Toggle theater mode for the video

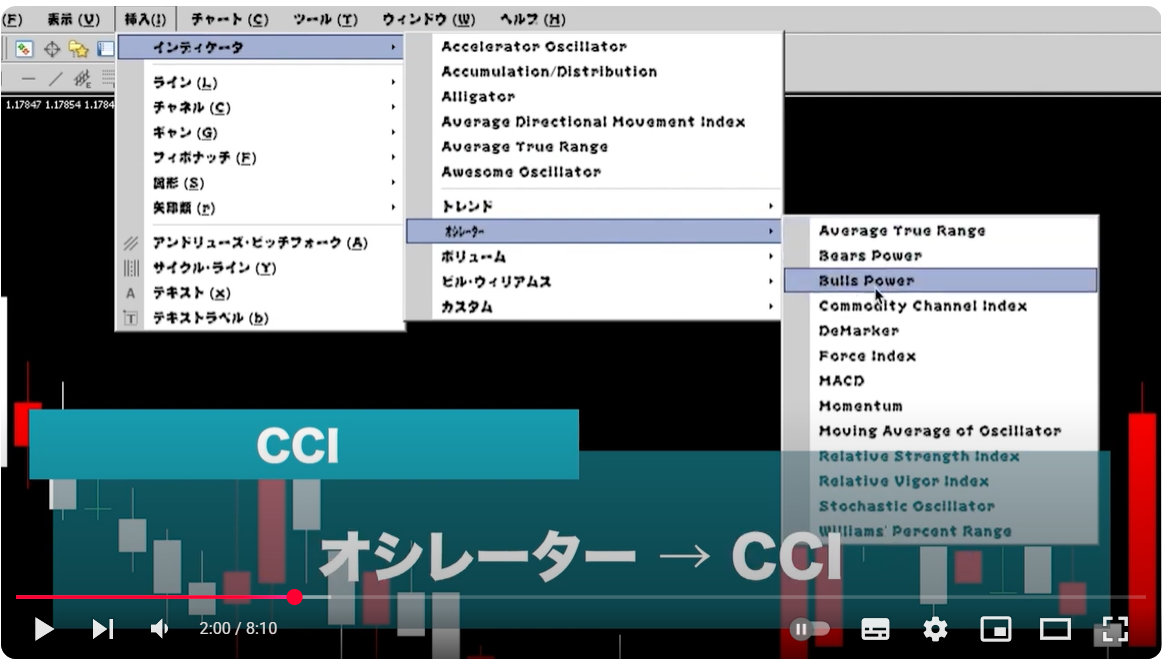click(x=1055, y=629)
